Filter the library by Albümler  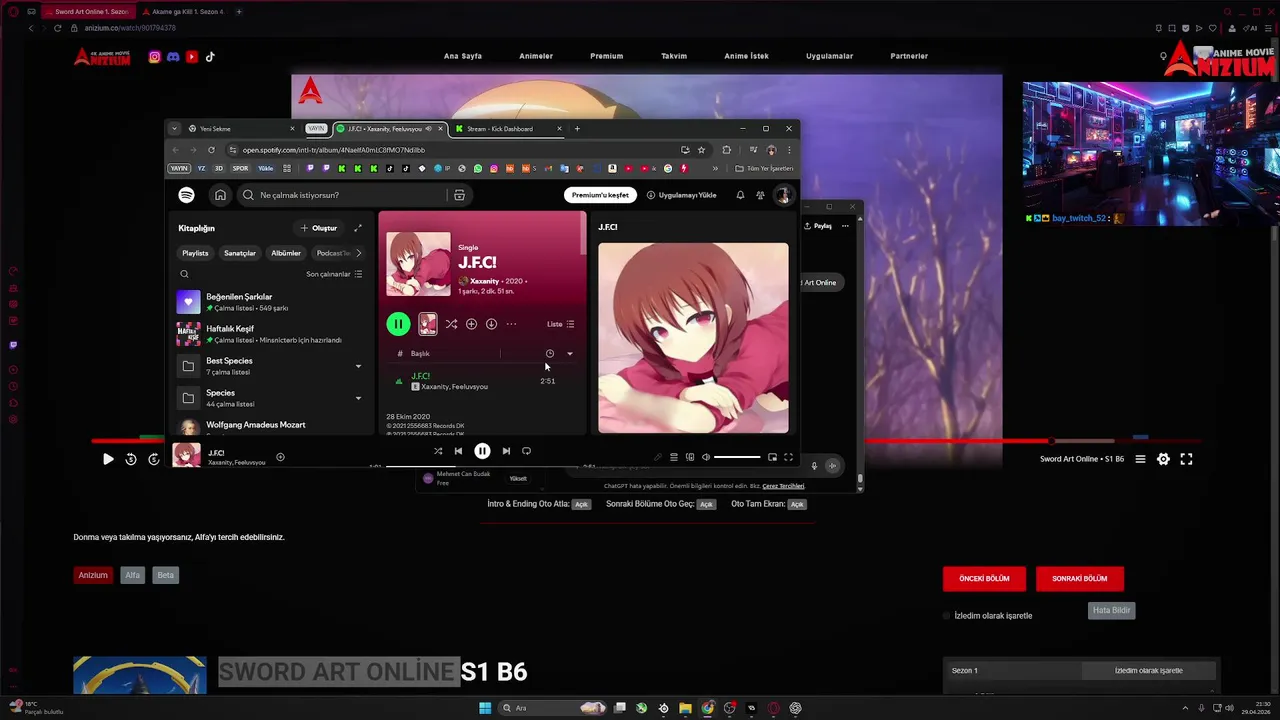pos(286,253)
